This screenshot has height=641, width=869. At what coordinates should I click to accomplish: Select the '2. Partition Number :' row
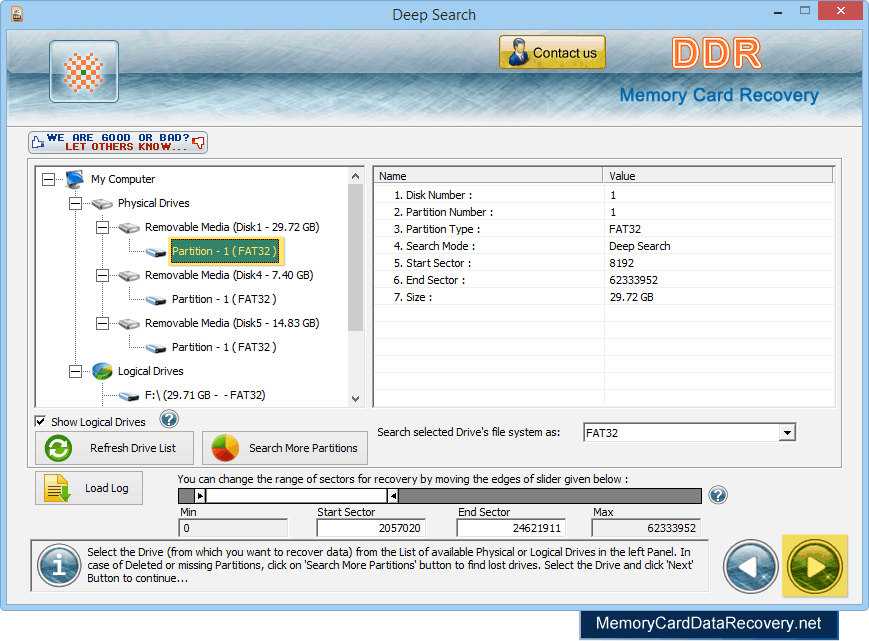click(x=604, y=212)
